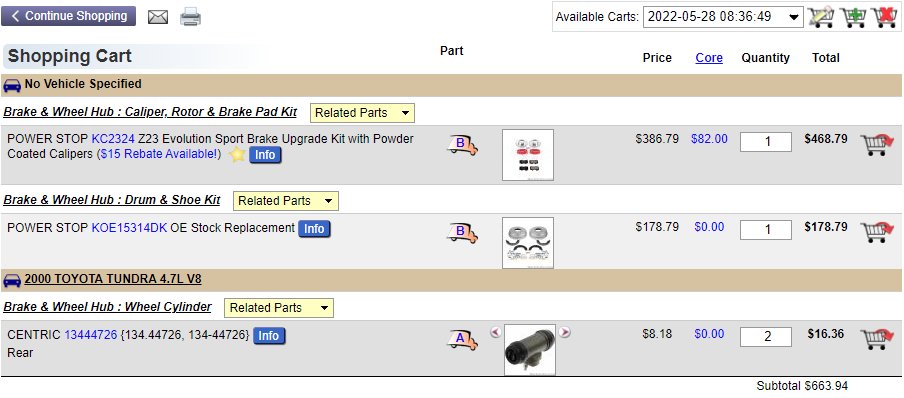
Task: Click the KC2324 brake kit thumbnail
Action: click(528, 155)
